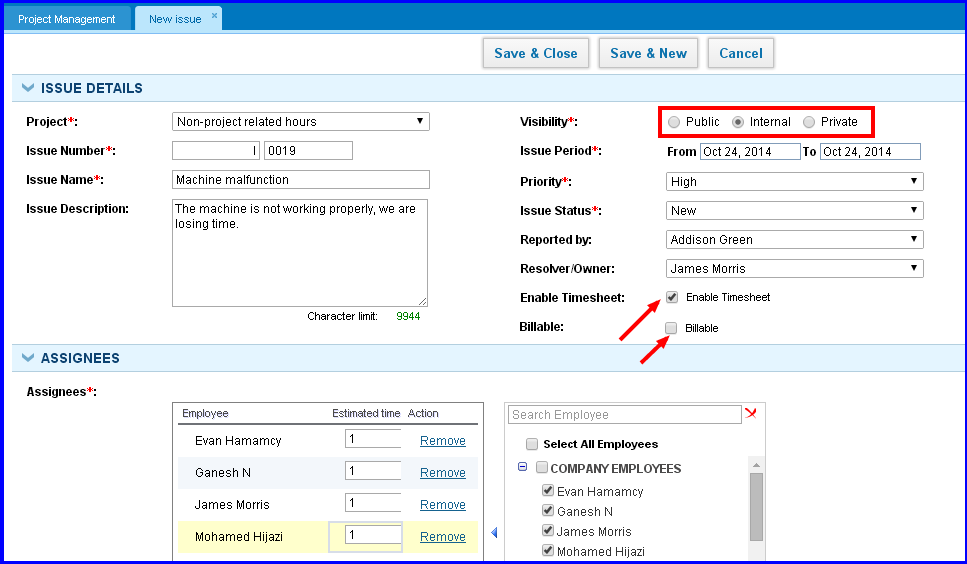Image resolution: width=967 pixels, height=564 pixels.
Task: Click the Estimated time column header
Action: (366, 413)
